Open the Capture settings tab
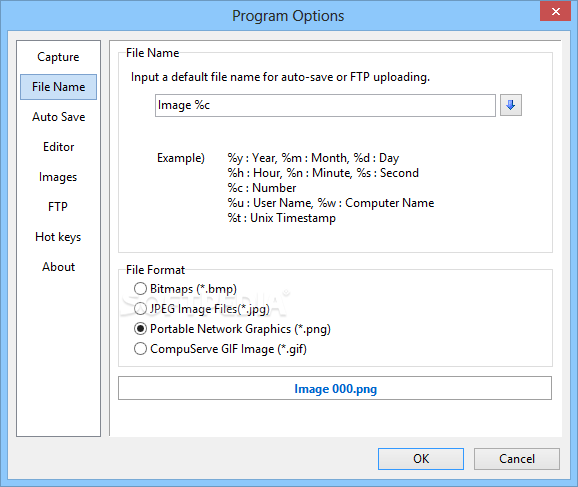The image size is (578, 487). [58, 57]
